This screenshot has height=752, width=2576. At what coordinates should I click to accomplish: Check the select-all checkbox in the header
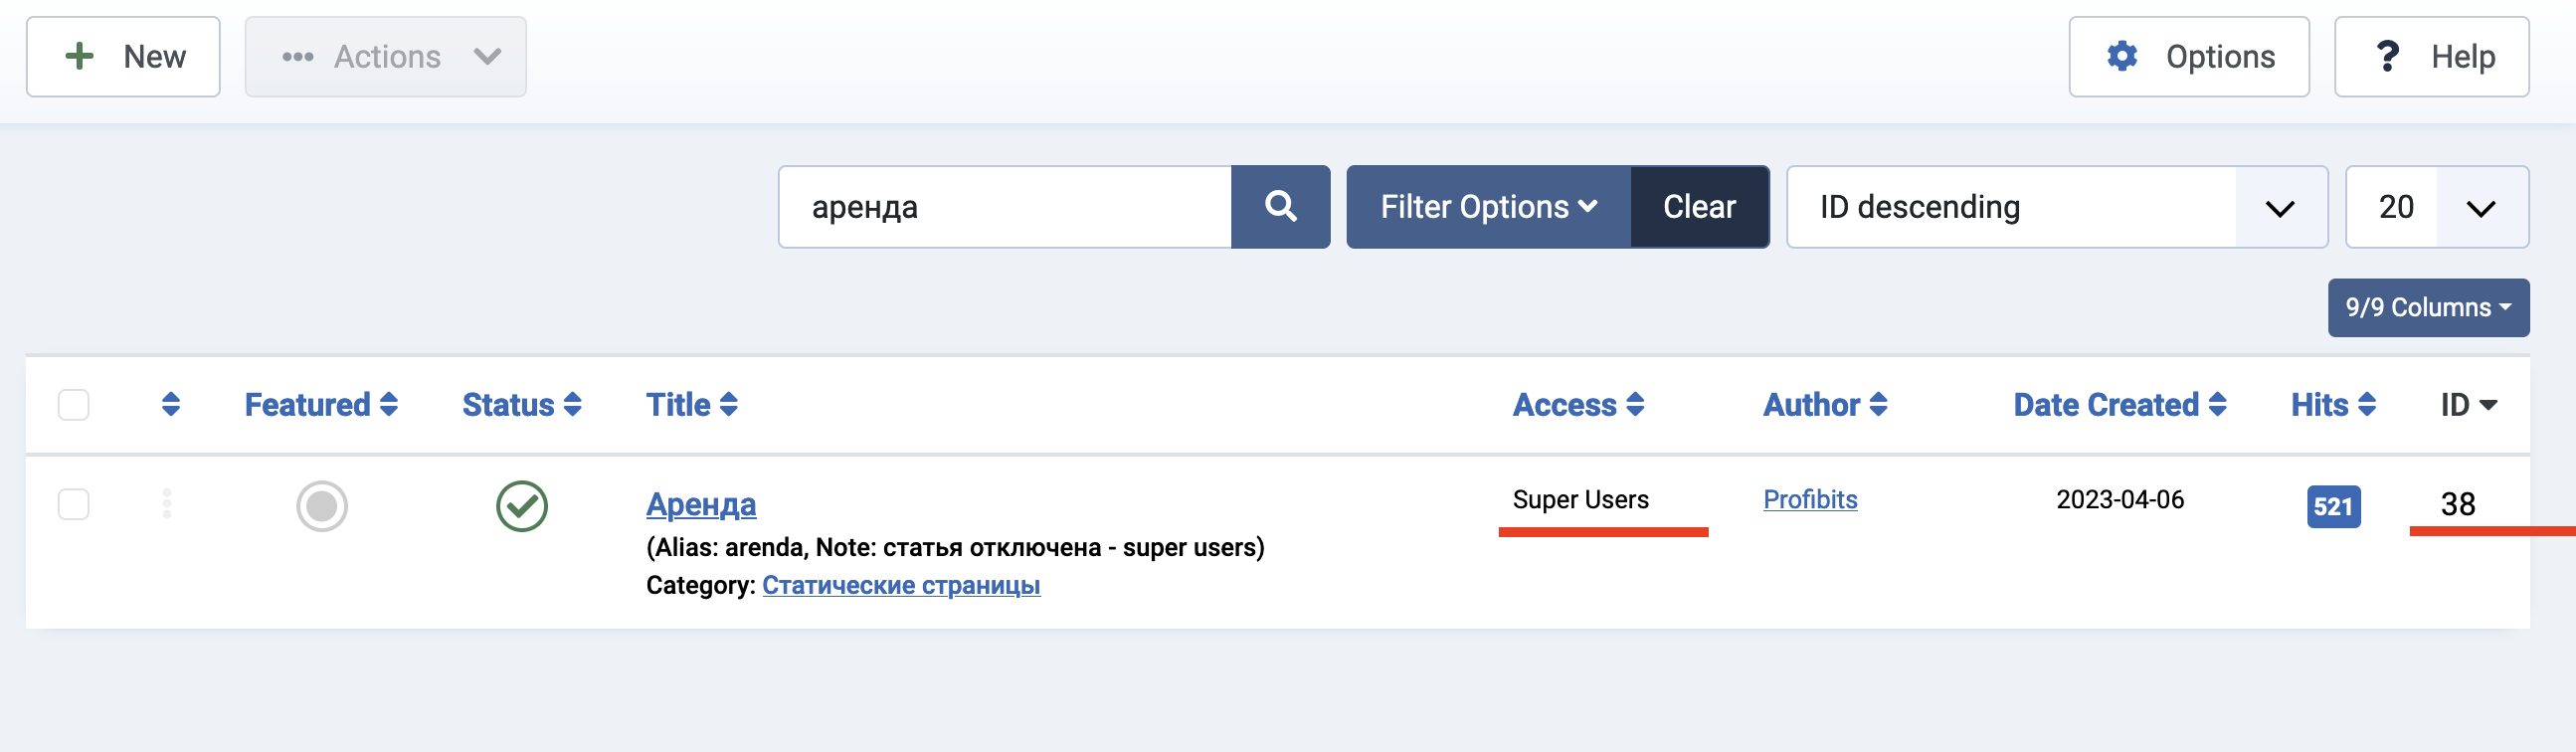(74, 405)
